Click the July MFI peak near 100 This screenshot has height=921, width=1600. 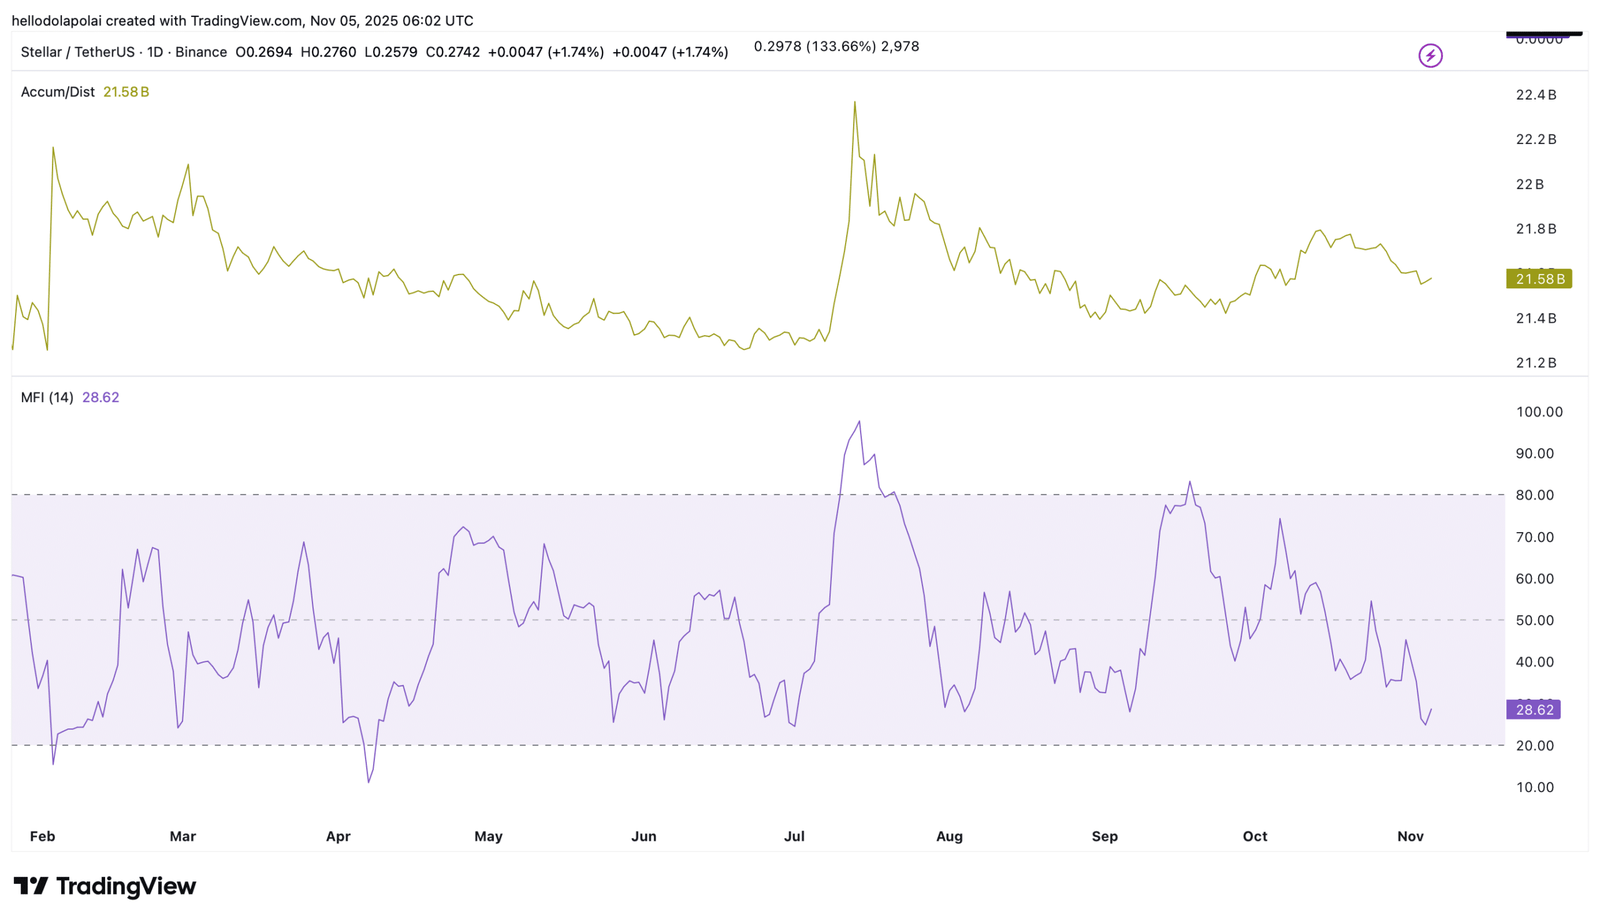pos(859,422)
